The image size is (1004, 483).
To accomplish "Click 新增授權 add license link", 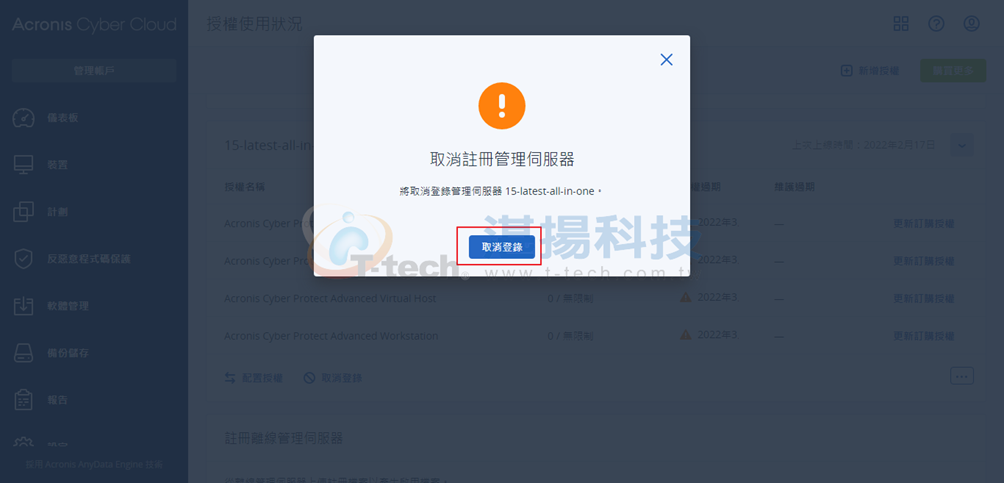I will tap(870, 70).
